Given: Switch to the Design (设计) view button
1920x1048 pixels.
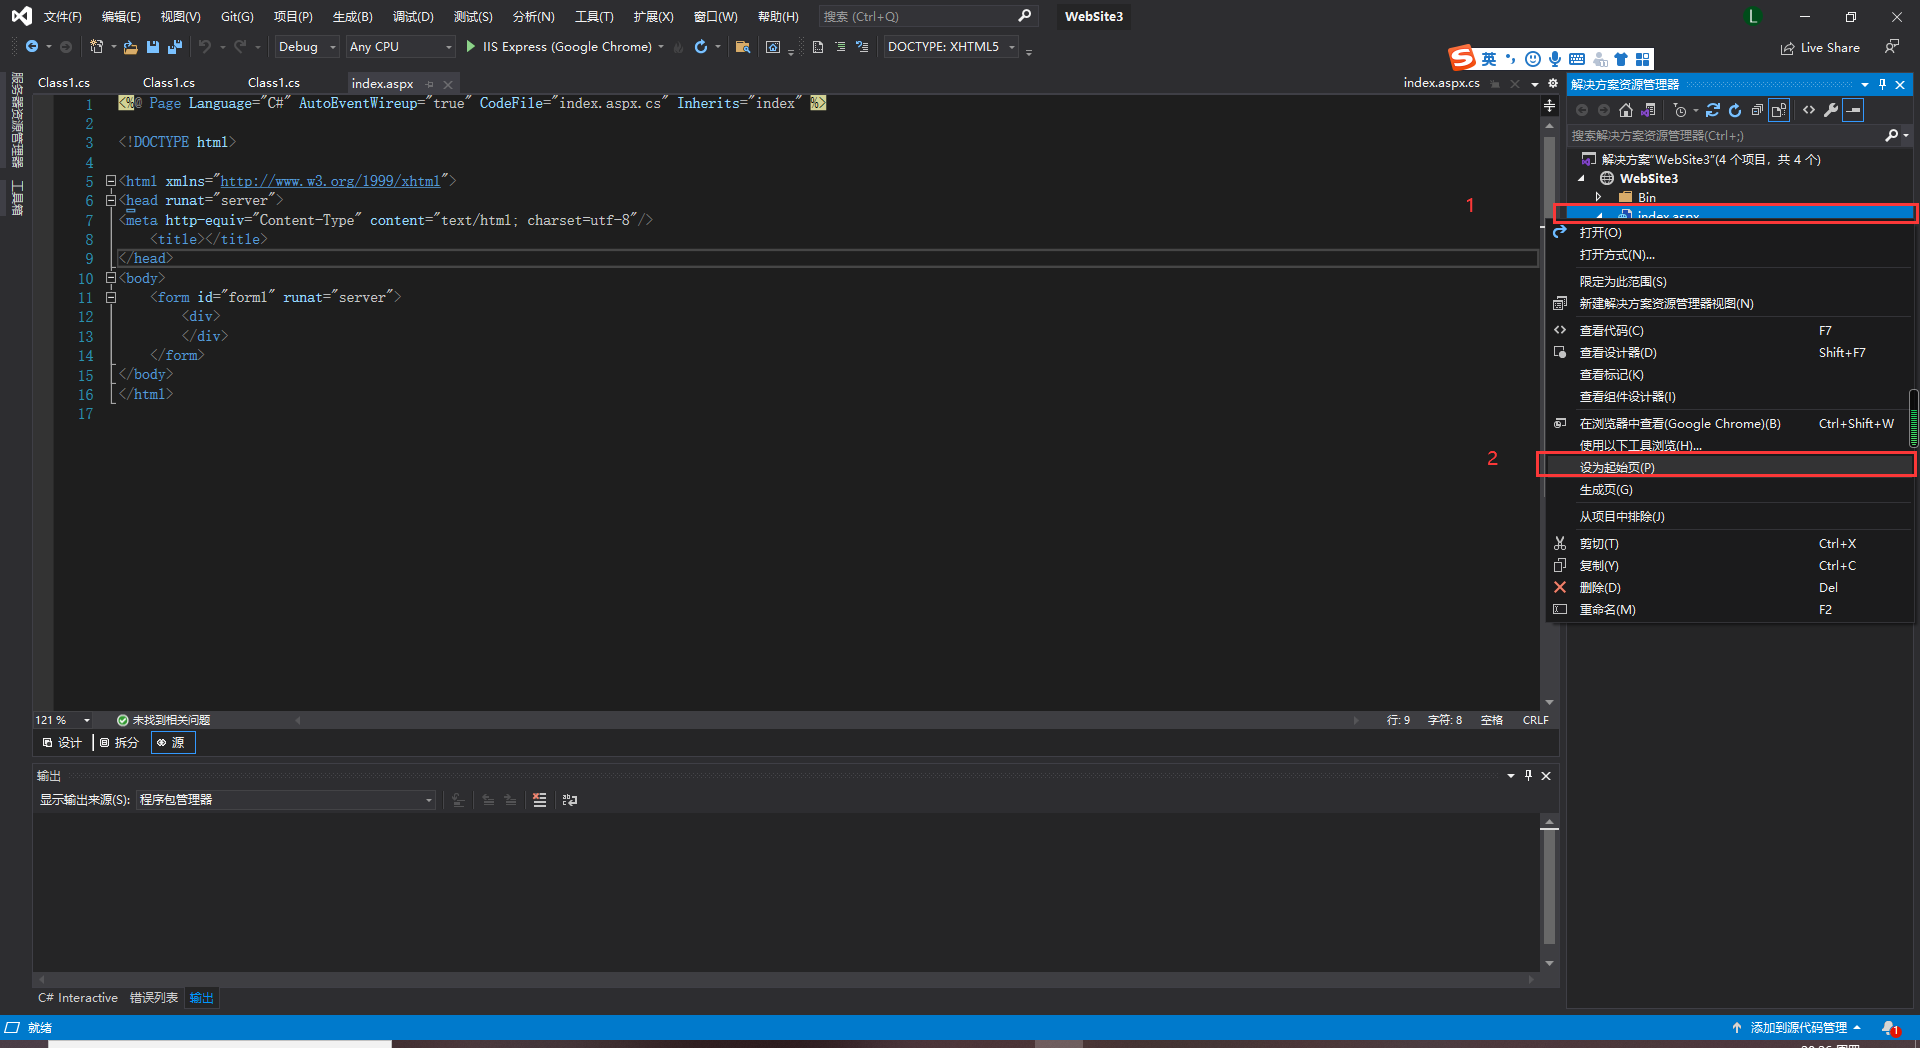Looking at the screenshot, I should pyautogui.click(x=62, y=742).
